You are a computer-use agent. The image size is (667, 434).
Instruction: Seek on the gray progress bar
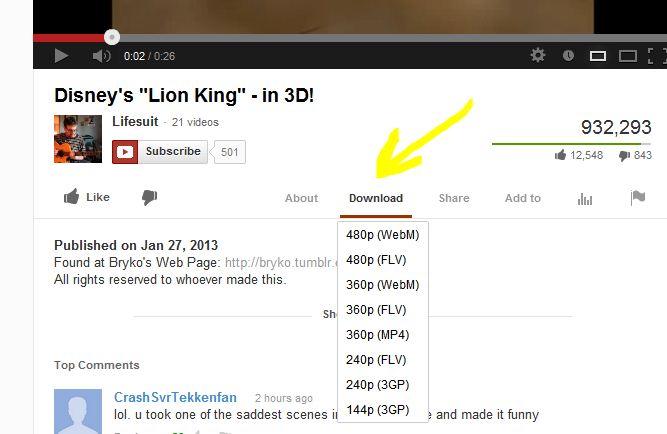click(393, 38)
